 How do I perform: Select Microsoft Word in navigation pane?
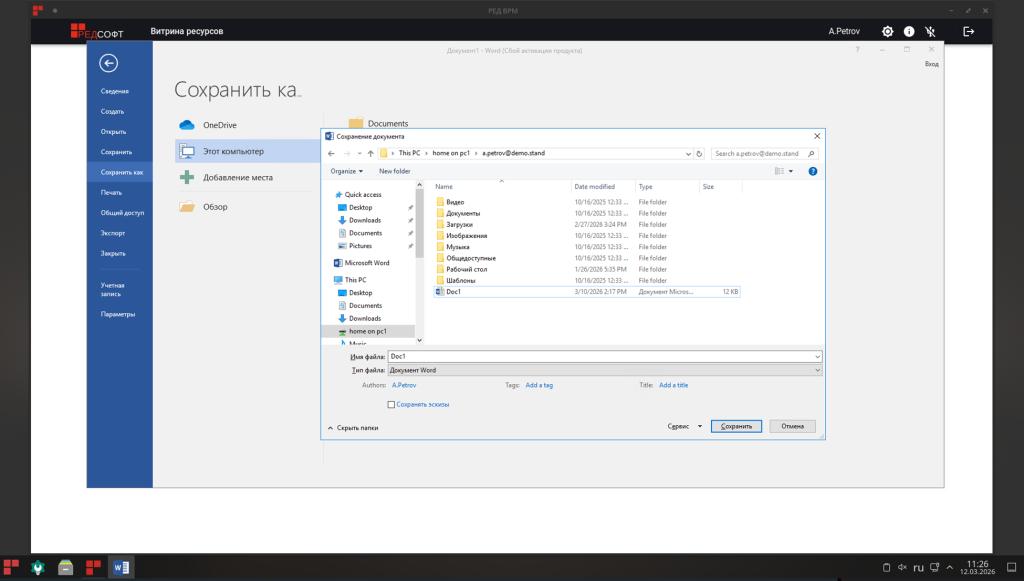367,263
